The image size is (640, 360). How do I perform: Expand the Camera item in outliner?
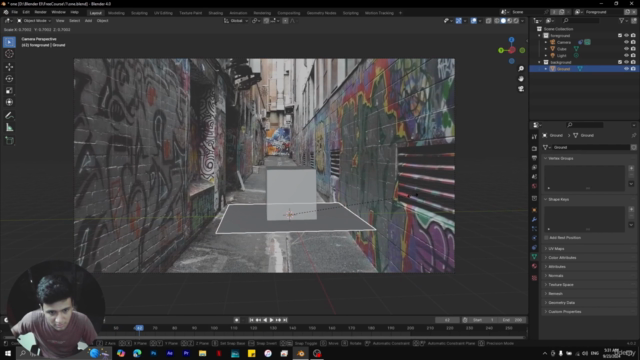click(x=546, y=42)
